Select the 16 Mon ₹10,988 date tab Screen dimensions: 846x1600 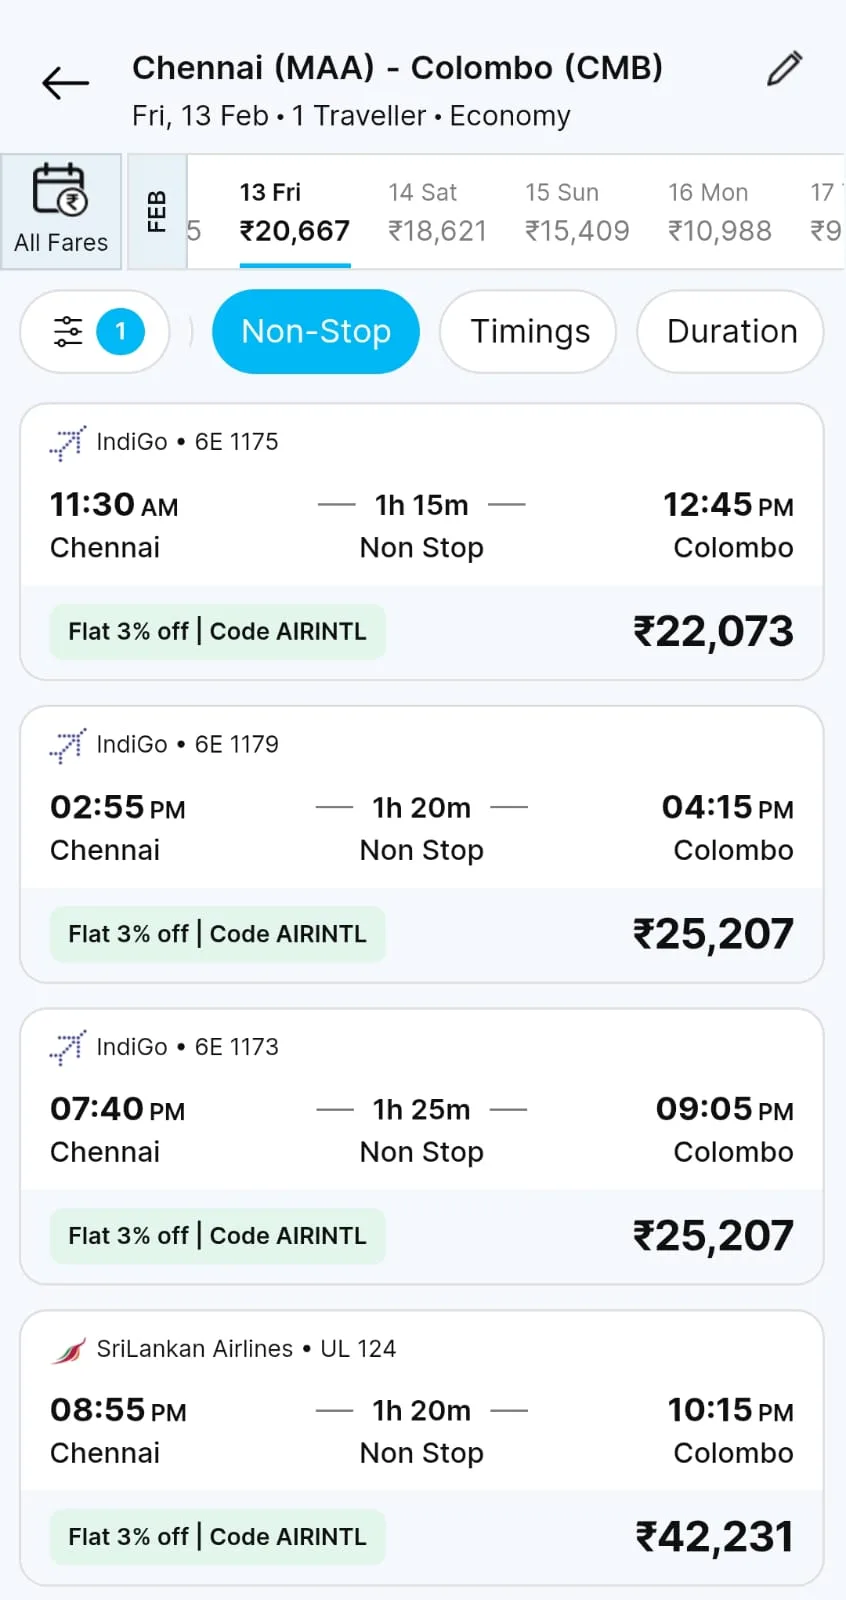[719, 212]
